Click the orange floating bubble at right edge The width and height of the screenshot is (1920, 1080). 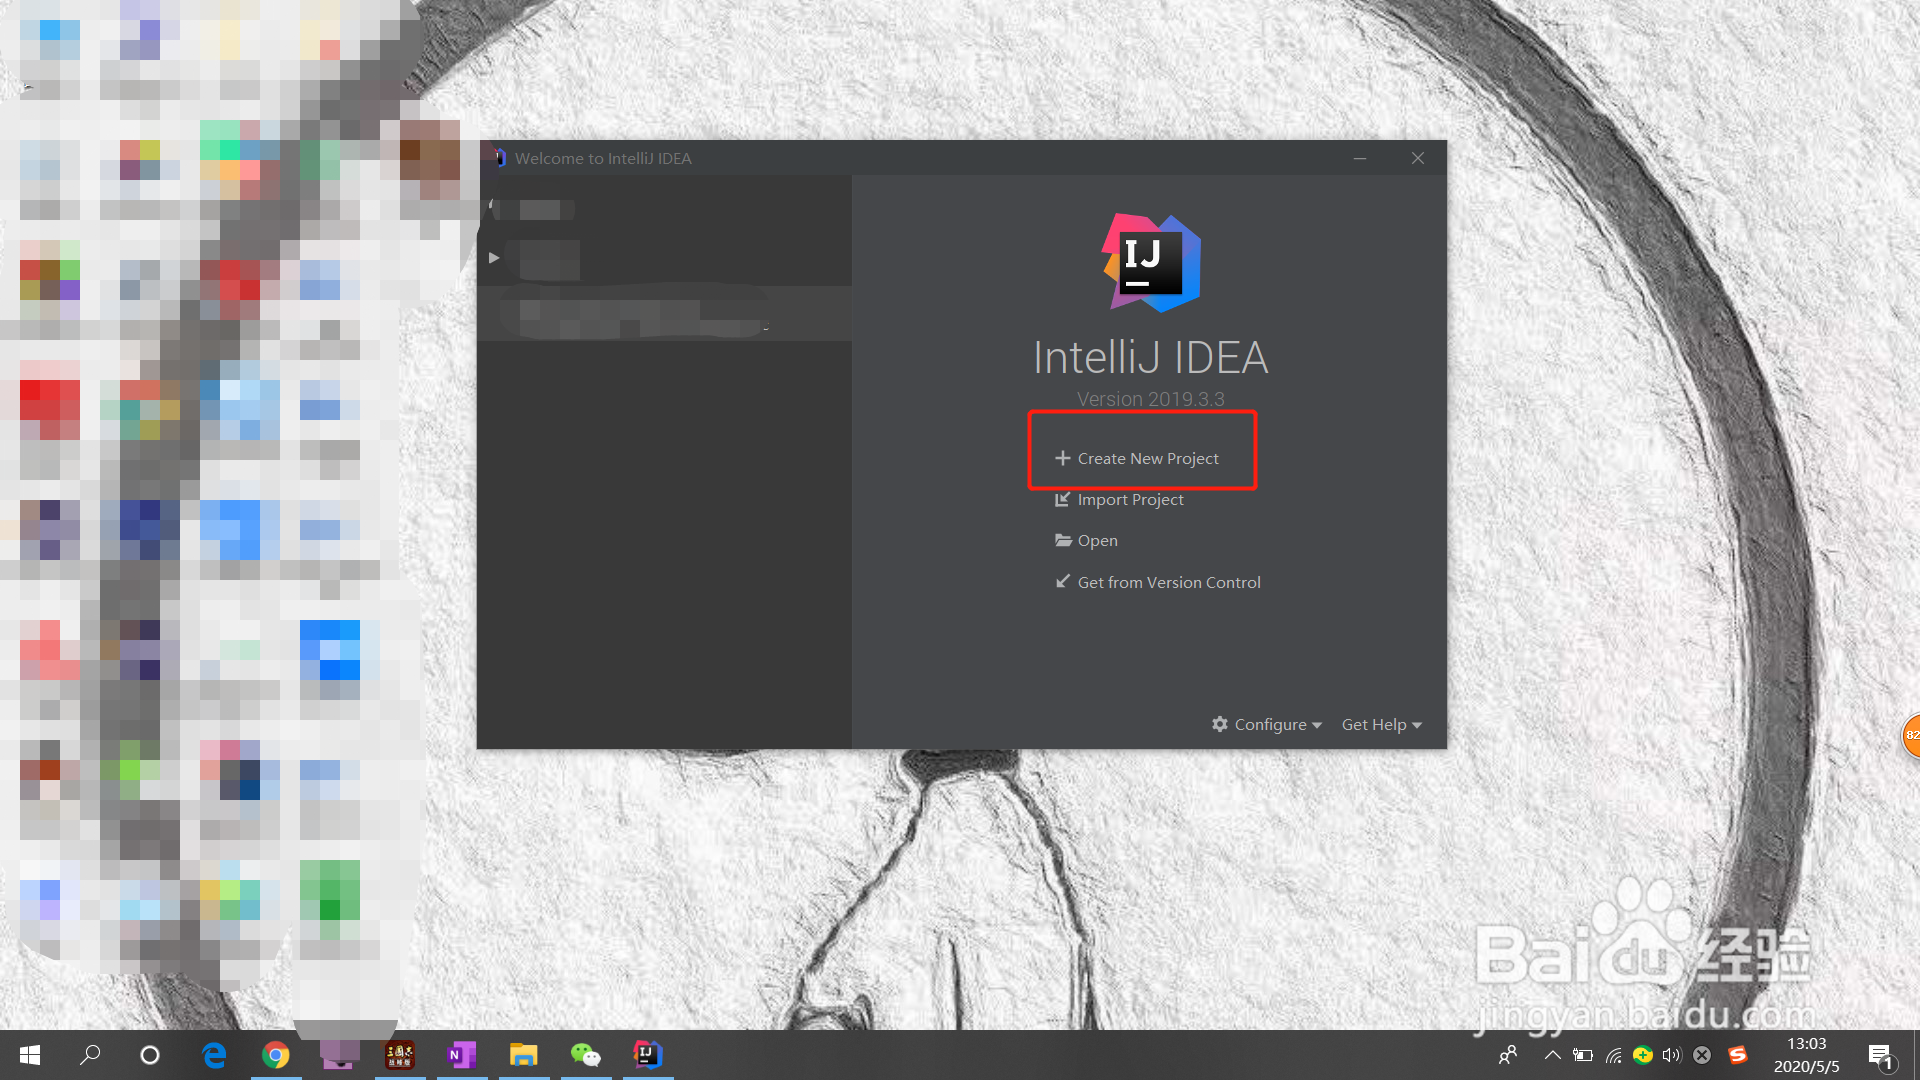point(1911,736)
